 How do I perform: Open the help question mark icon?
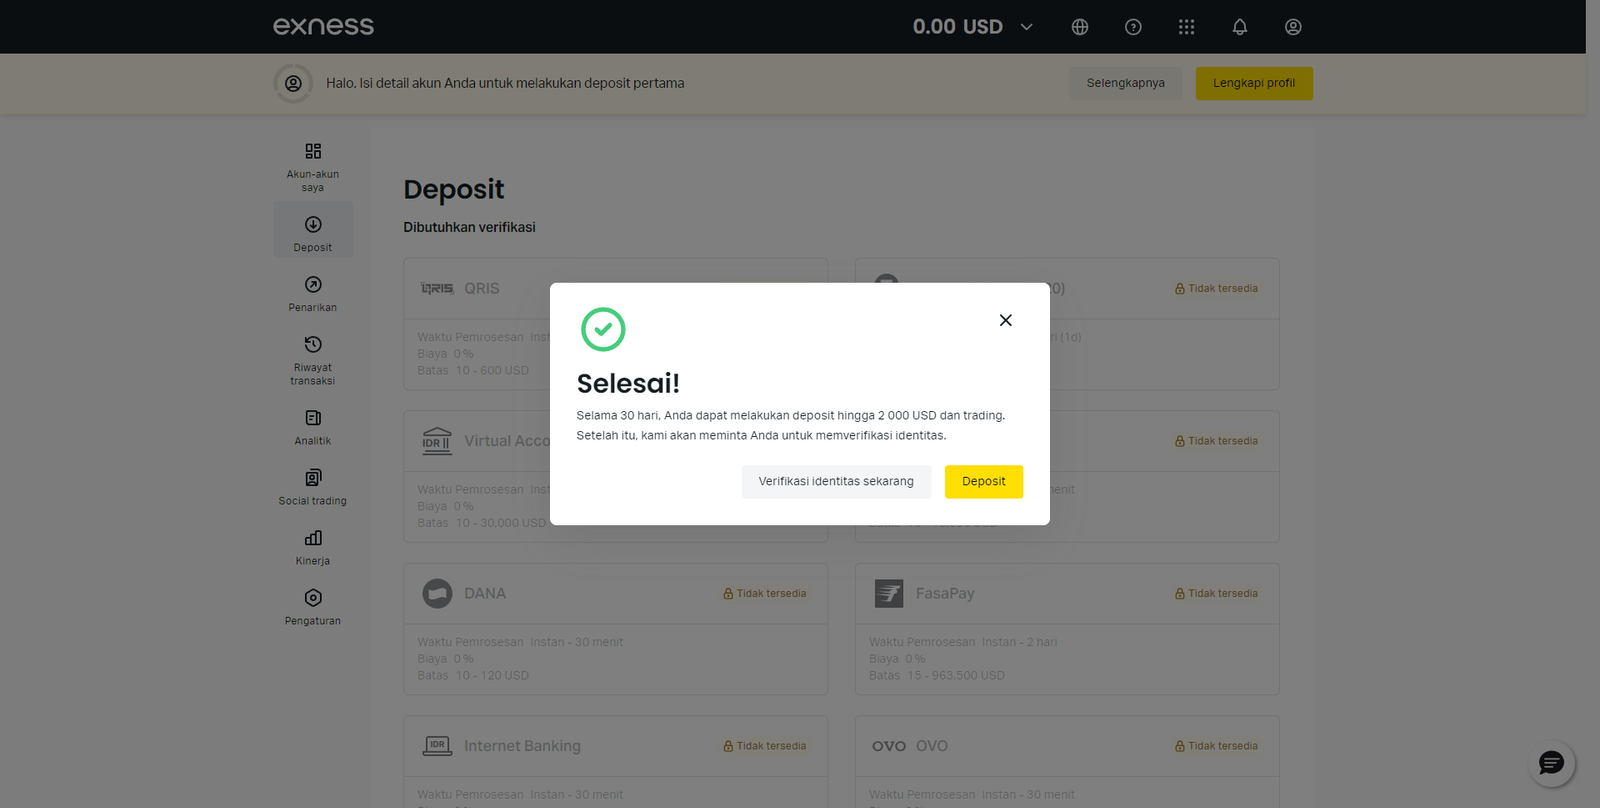[1133, 27]
